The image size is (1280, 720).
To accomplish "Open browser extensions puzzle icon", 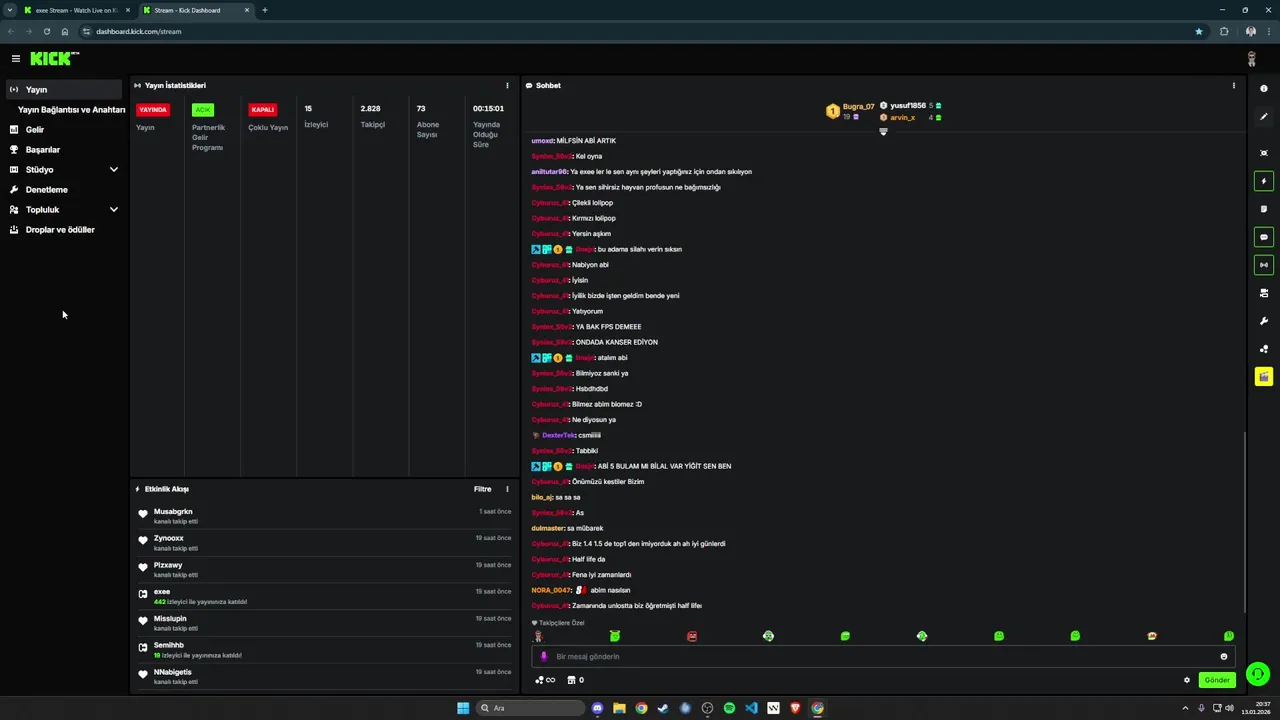I will pyautogui.click(x=1224, y=31).
